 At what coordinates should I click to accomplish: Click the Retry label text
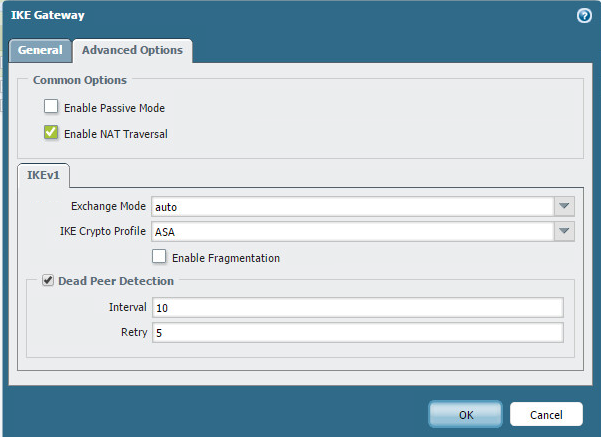pyautogui.click(x=133, y=332)
